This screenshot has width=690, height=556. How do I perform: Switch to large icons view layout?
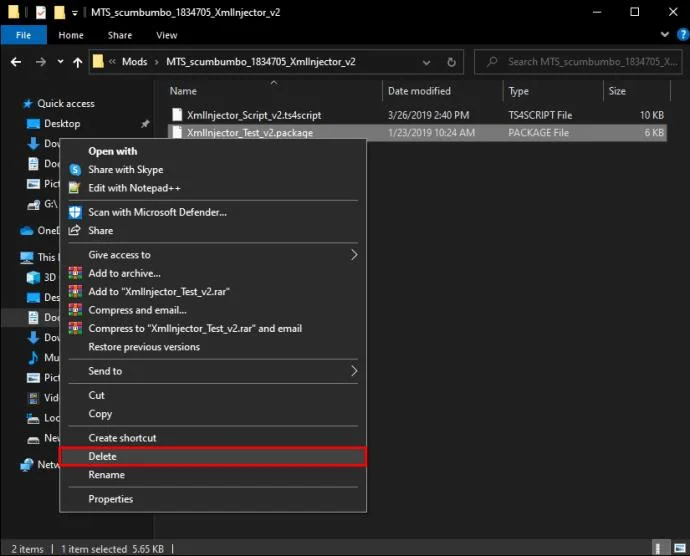679,549
